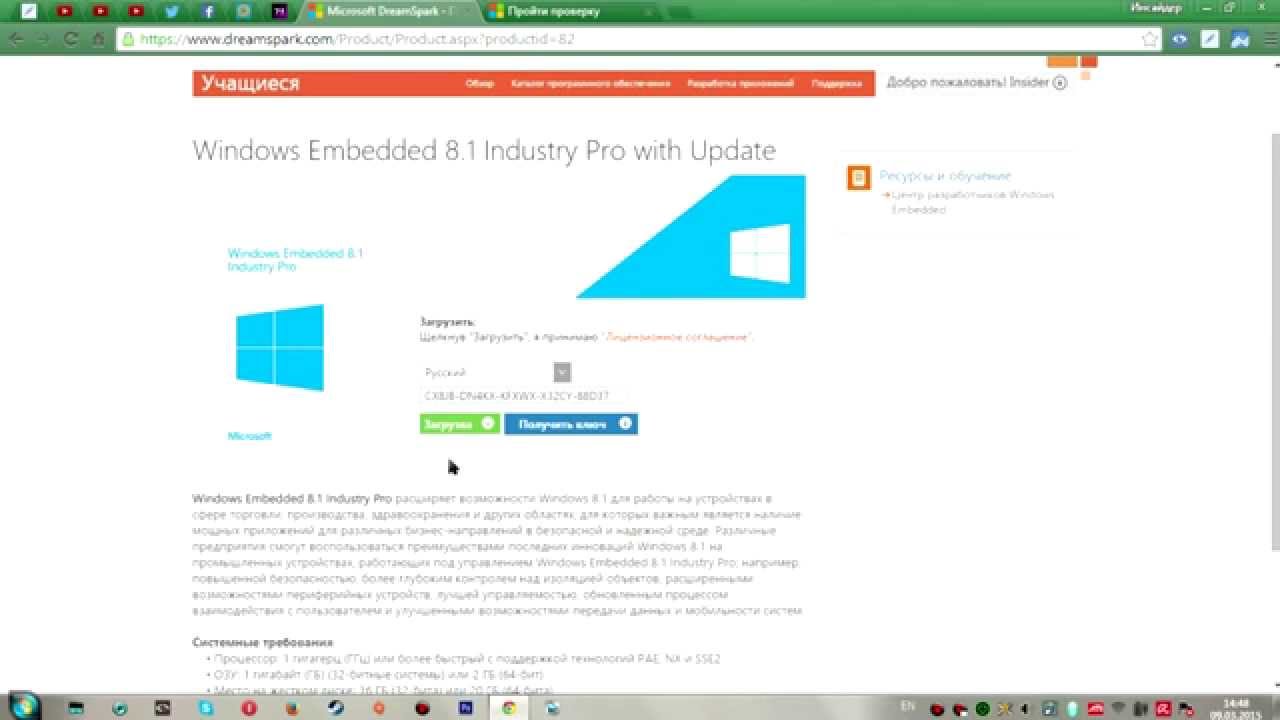Image resolution: width=1280 pixels, height=720 pixels.
Task: Open the Разработка приложений menu item
Action: coord(740,84)
